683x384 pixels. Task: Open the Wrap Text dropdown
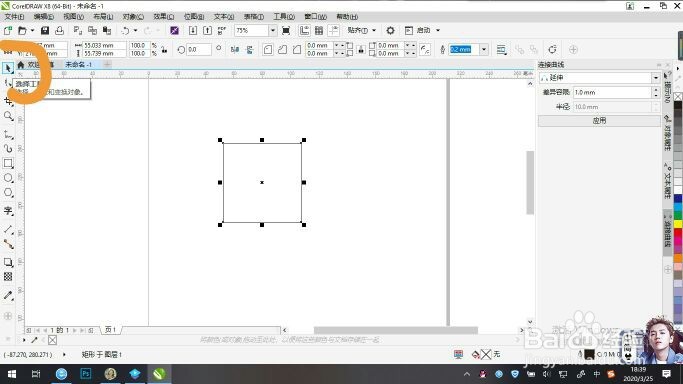[x=501, y=49]
